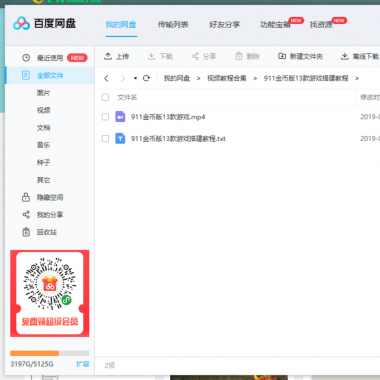This screenshot has height=380, width=380.
Task: Navigate to 我的网盘 in breadcrumb
Action: [177, 78]
